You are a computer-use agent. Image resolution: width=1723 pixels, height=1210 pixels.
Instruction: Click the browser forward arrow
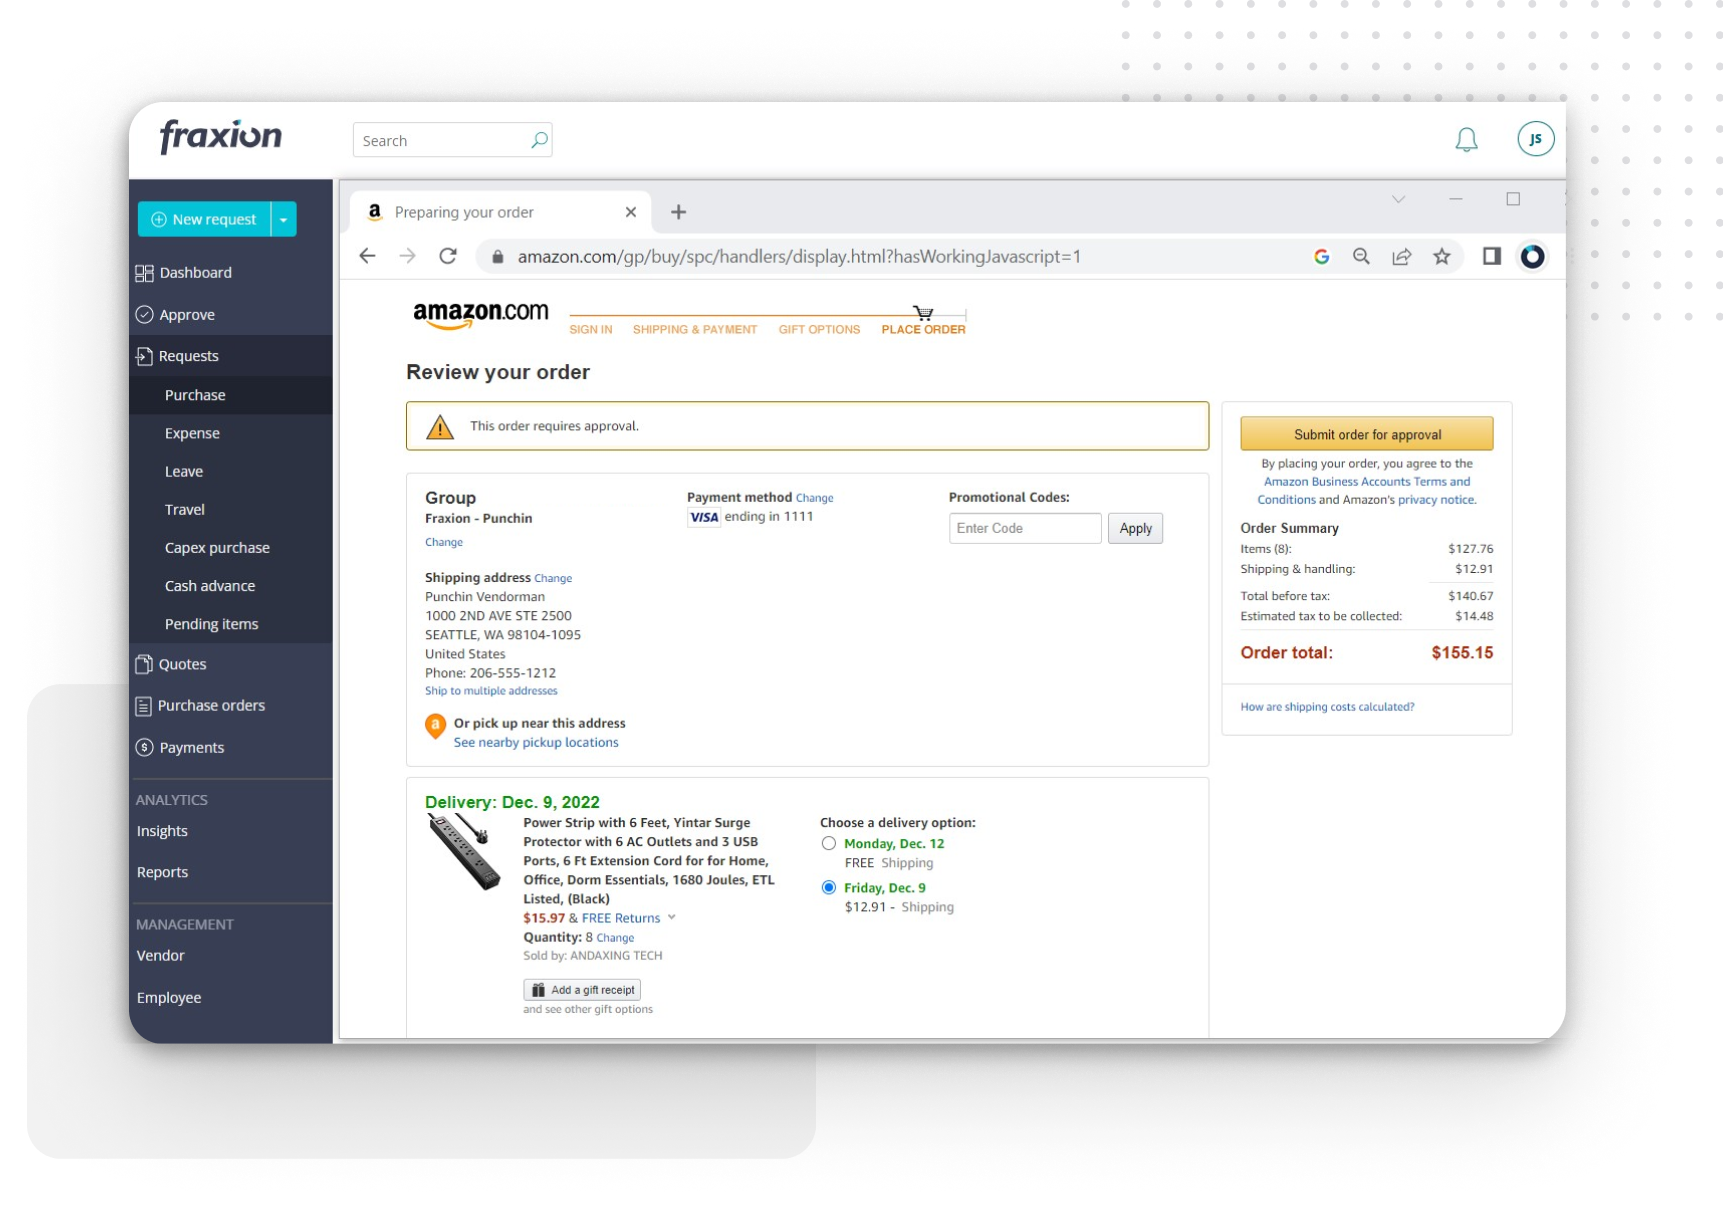408,256
